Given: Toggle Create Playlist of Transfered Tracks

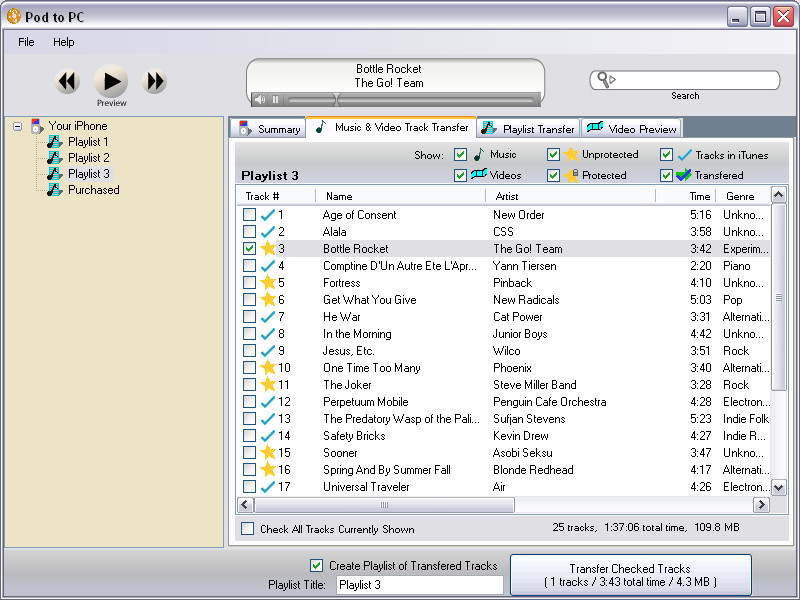Looking at the screenshot, I should coord(316,565).
